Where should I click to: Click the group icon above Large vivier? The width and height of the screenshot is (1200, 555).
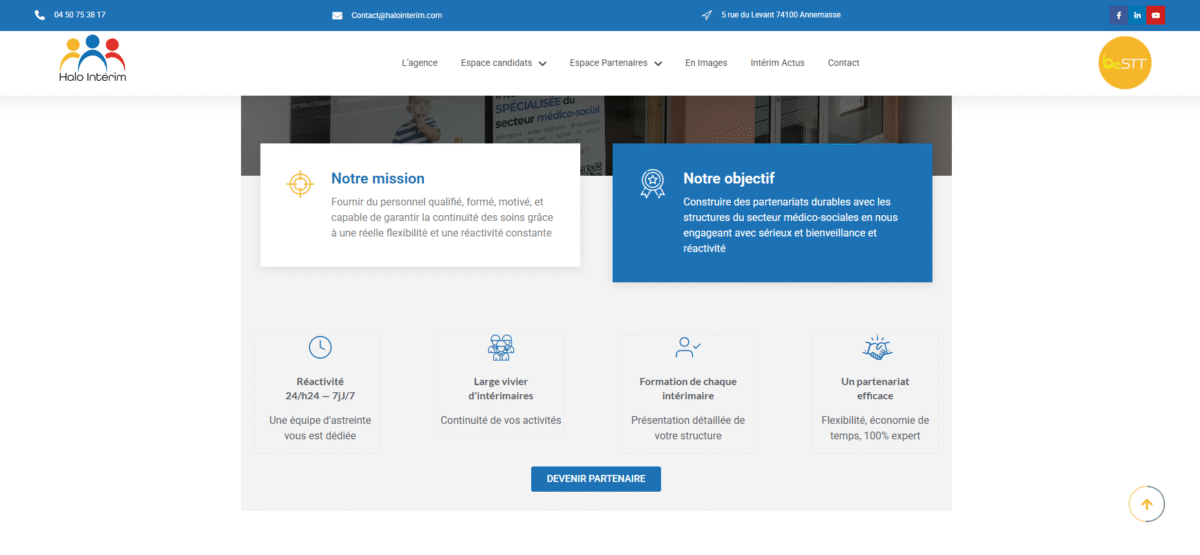click(501, 347)
